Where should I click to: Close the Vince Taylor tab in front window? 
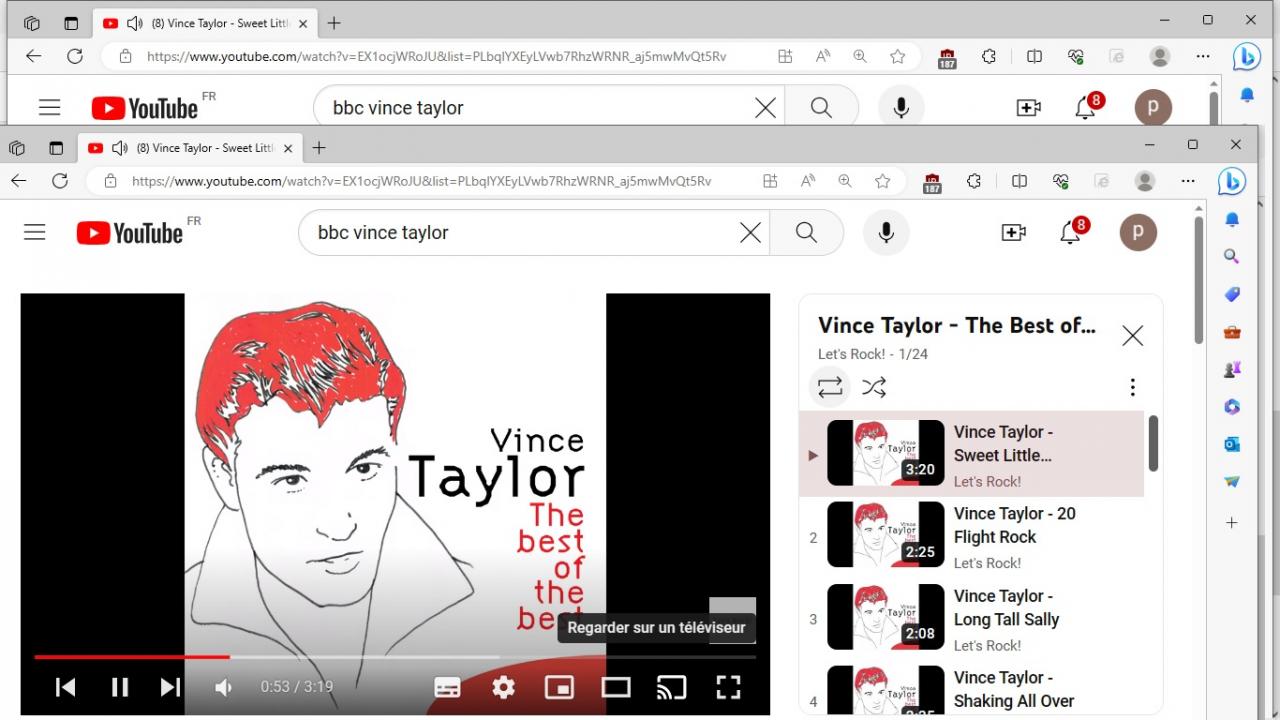tap(288, 148)
